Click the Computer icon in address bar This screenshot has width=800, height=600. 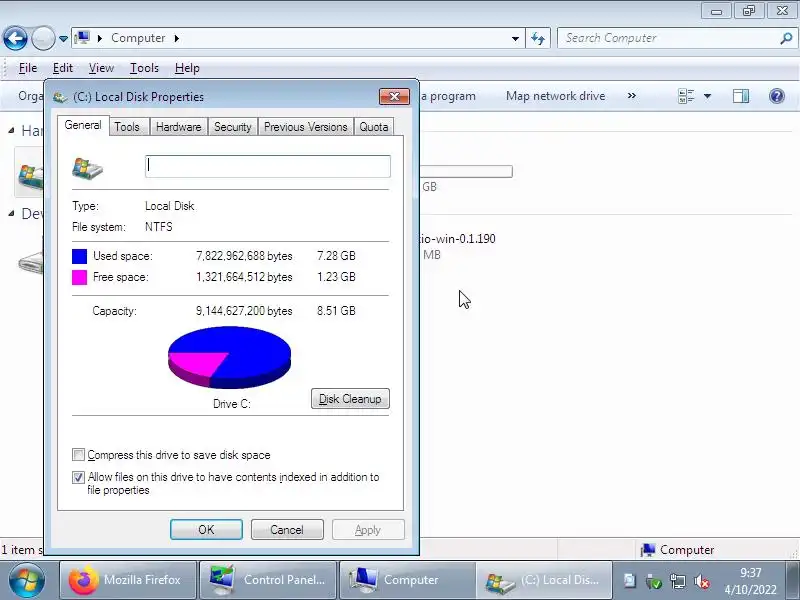click(x=82, y=38)
